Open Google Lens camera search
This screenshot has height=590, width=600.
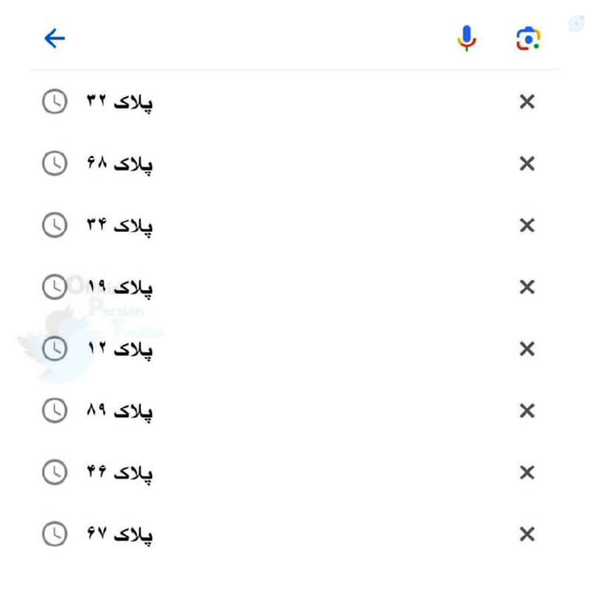528,39
